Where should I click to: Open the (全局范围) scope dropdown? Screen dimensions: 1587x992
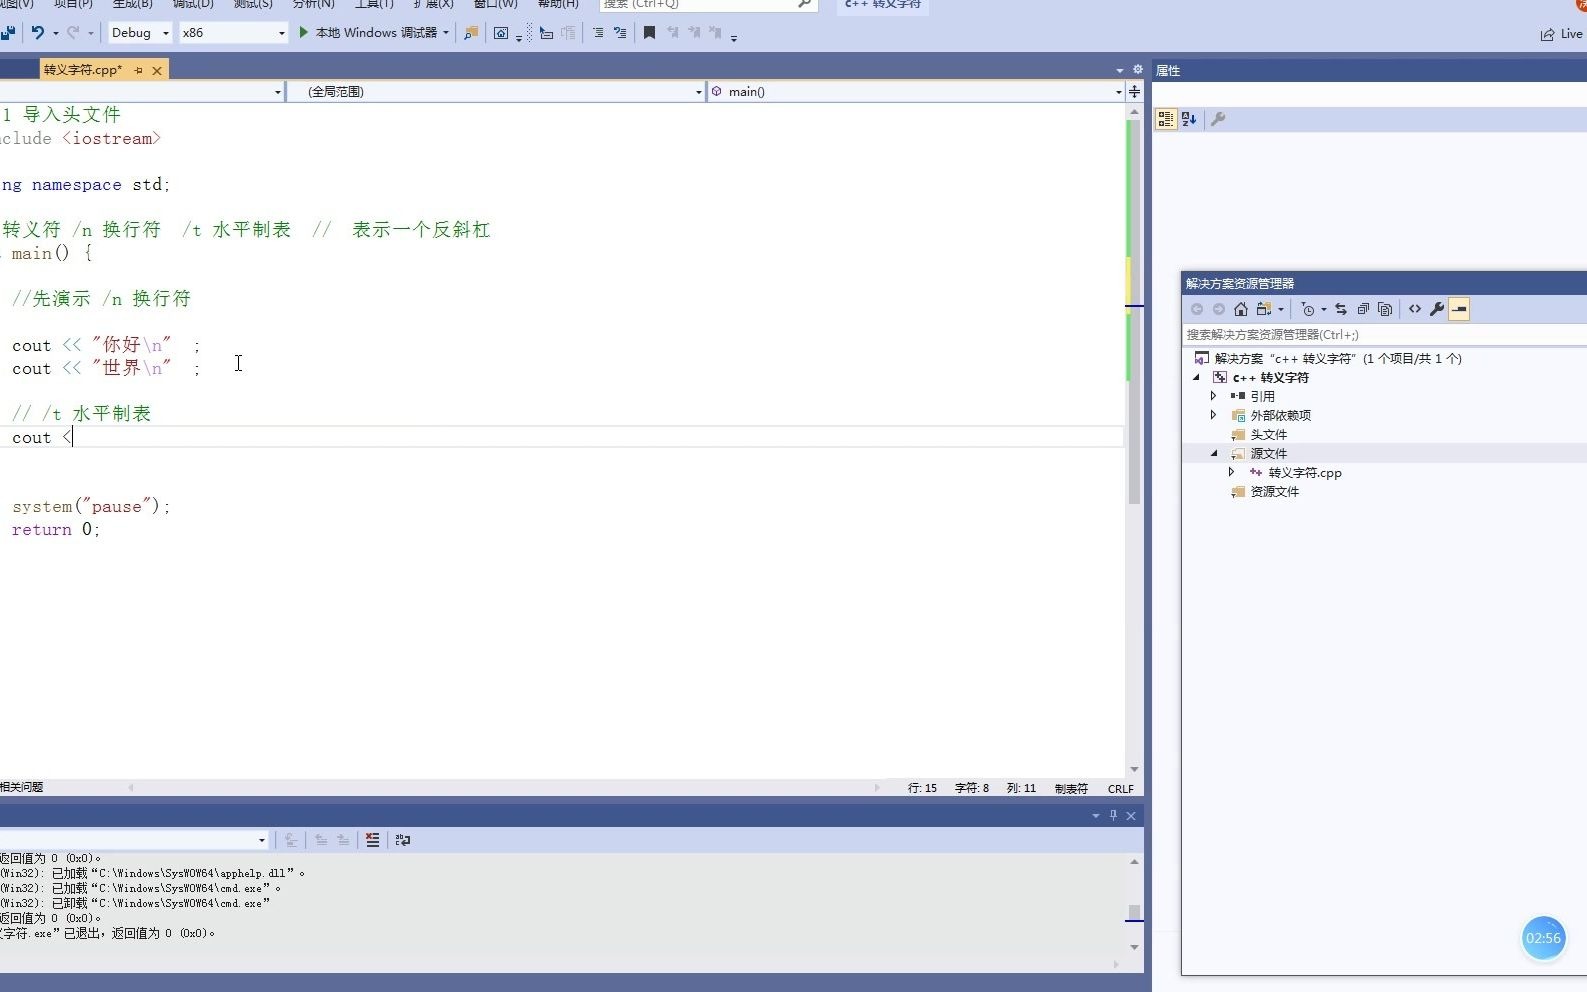pos(495,91)
